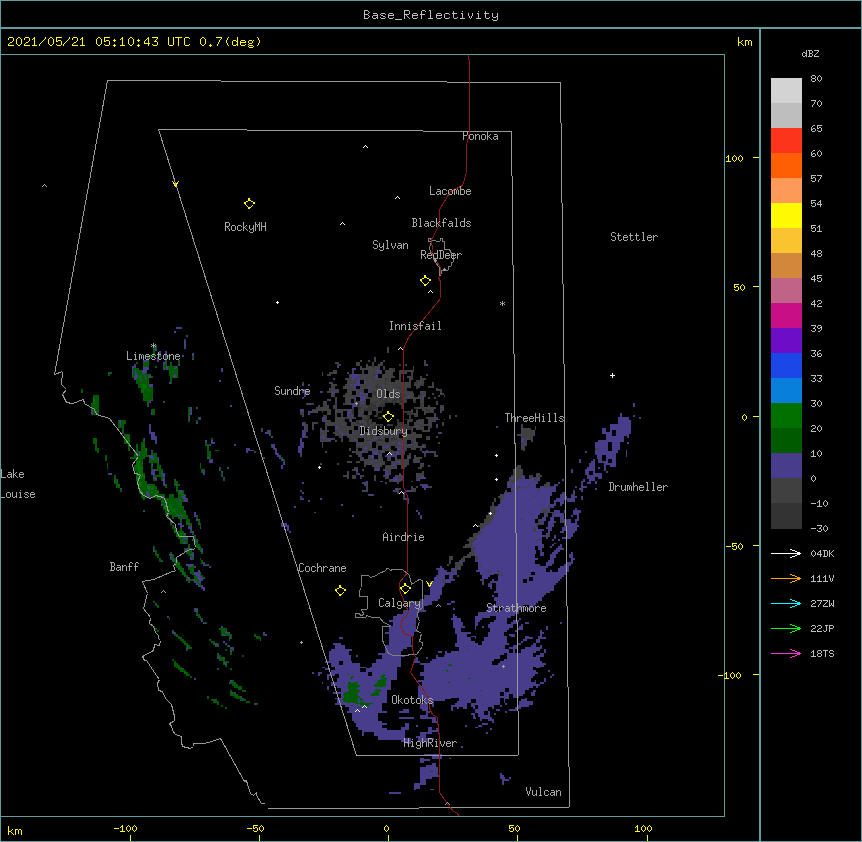The width and height of the screenshot is (862, 842).
Task: Click the Banff map label
Action: point(124,567)
